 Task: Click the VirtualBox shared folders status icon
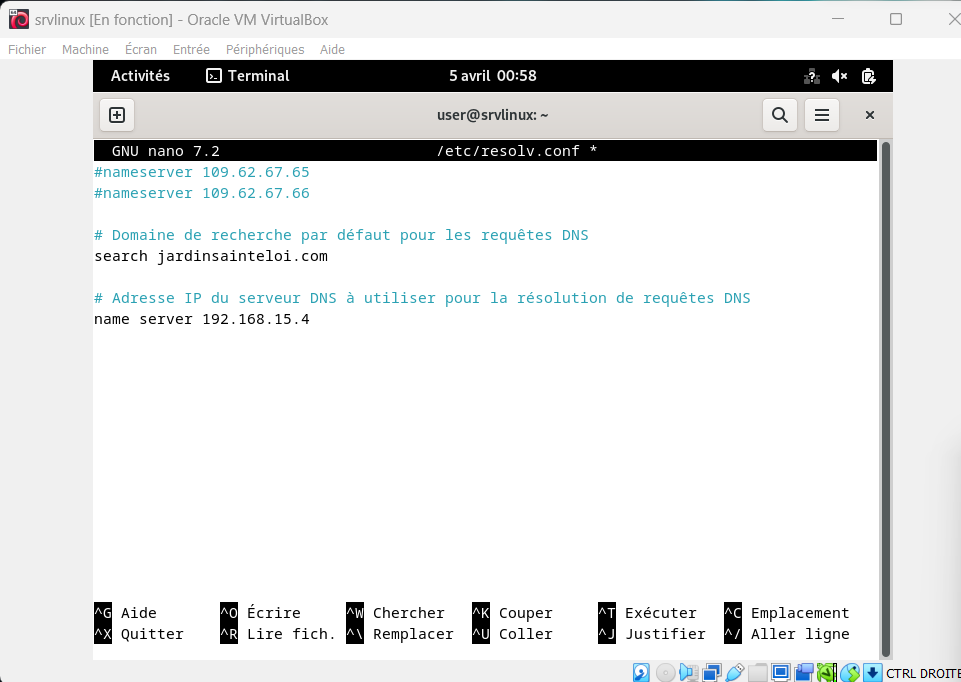tap(758, 672)
